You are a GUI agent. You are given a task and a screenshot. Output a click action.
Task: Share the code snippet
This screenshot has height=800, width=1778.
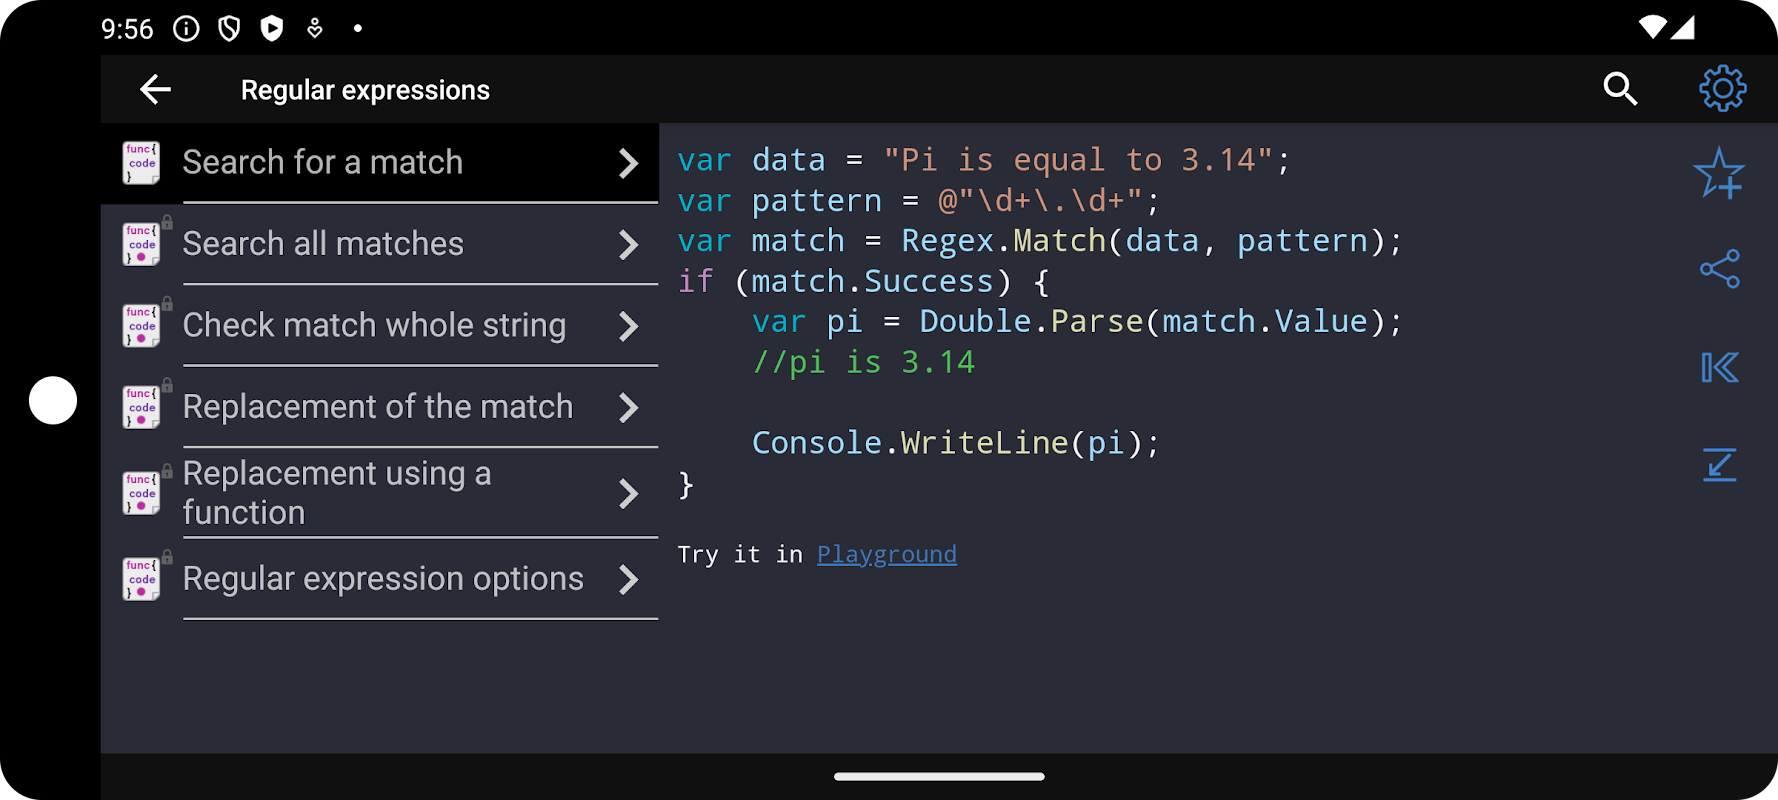point(1719,269)
